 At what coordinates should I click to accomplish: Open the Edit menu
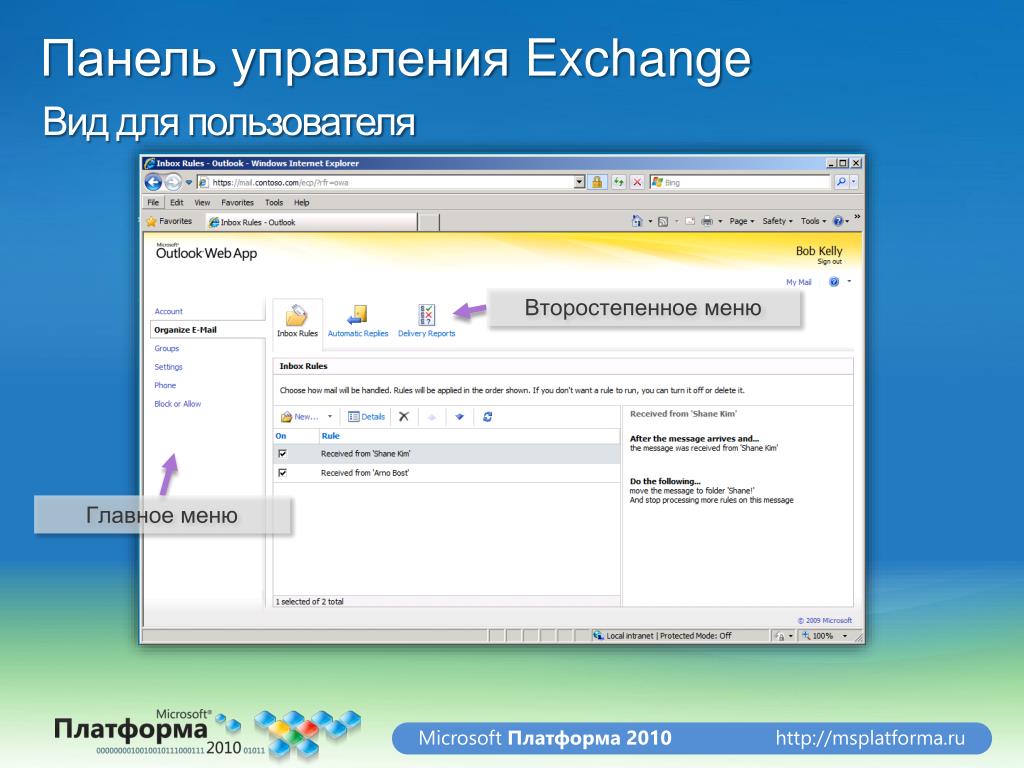(177, 202)
